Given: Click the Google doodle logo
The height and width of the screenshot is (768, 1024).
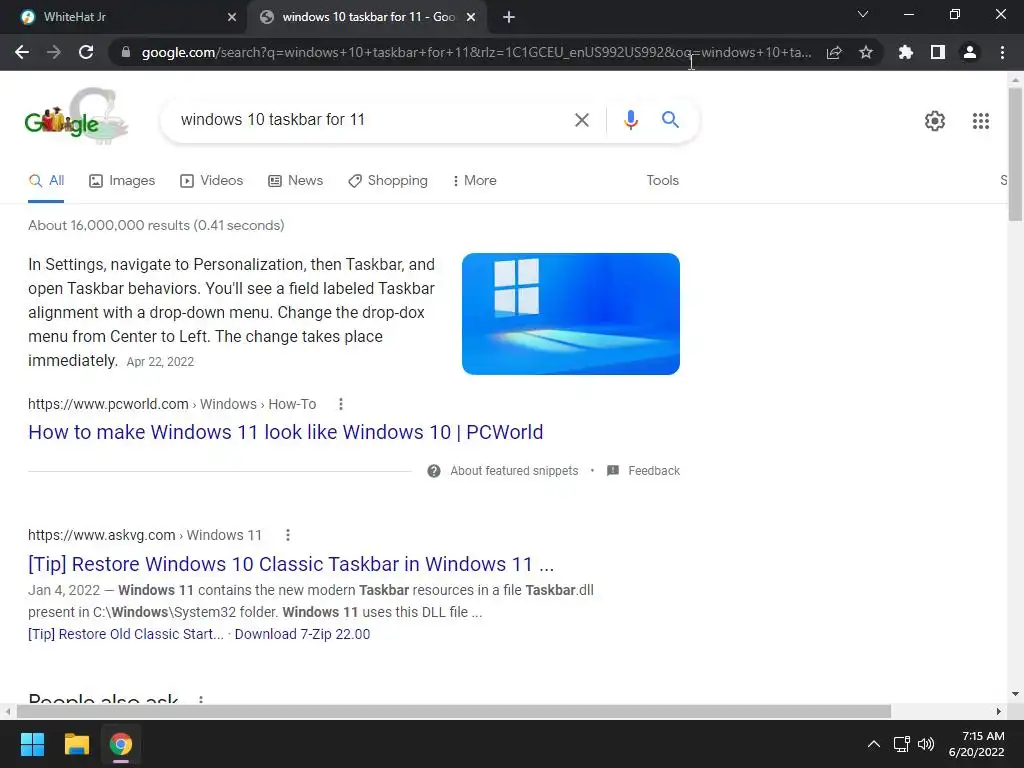Looking at the screenshot, I should [76, 116].
